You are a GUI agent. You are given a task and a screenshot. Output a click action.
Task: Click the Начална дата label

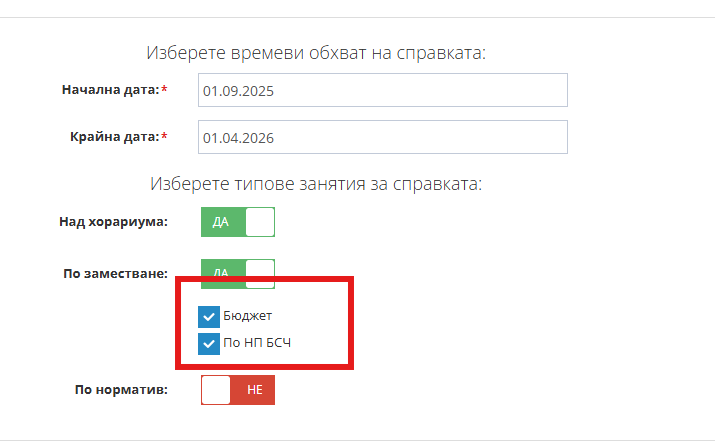point(110,90)
